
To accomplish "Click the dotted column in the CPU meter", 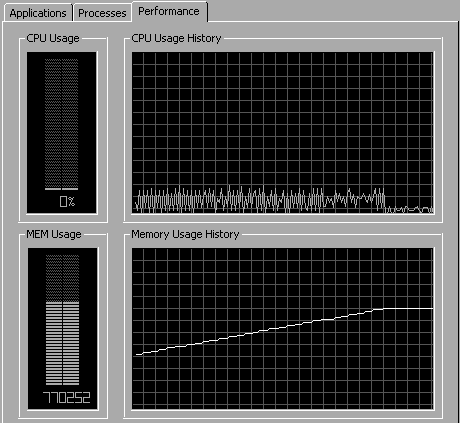I will point(61,123).
